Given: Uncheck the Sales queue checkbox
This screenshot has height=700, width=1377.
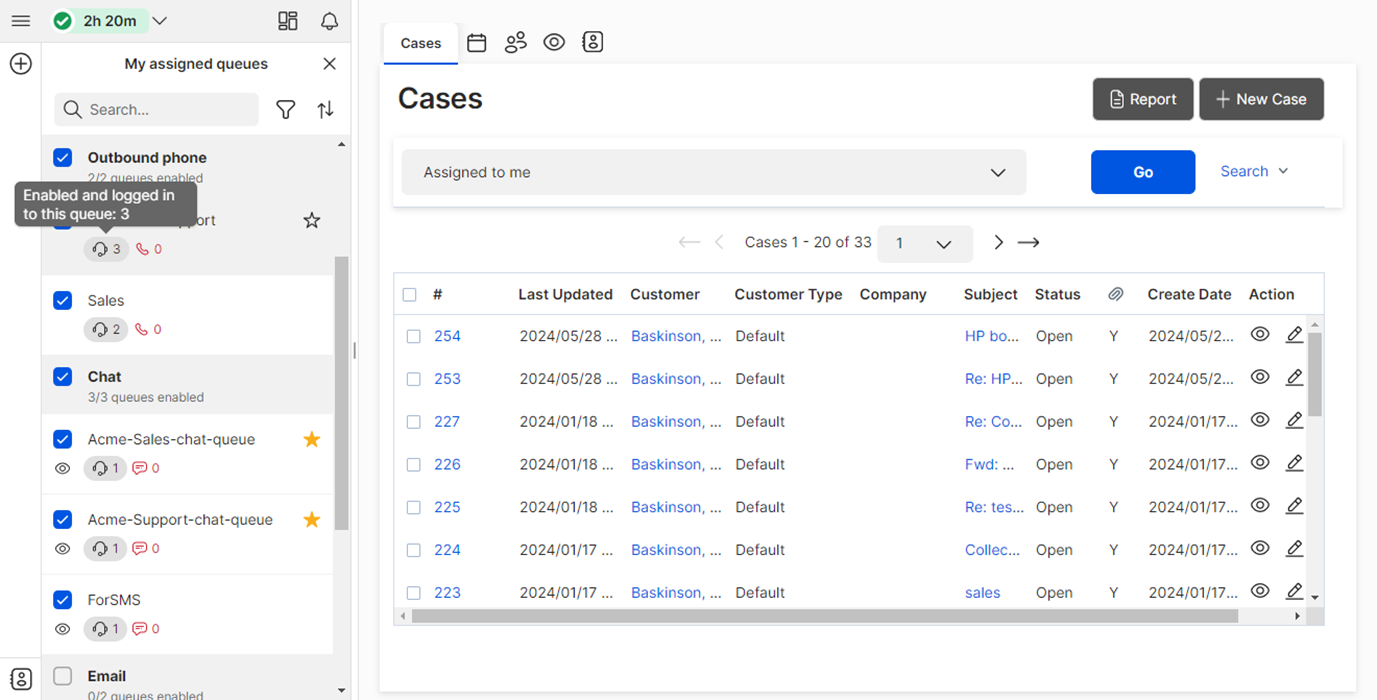Looking at the screenshot, I should pyautogui.click(x=63, y=300).
